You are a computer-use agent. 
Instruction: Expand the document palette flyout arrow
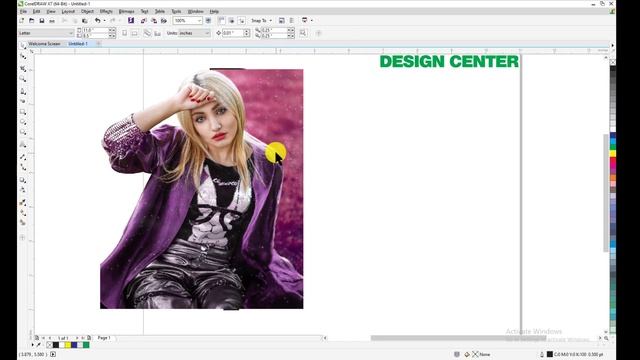[x=33, y=345]
